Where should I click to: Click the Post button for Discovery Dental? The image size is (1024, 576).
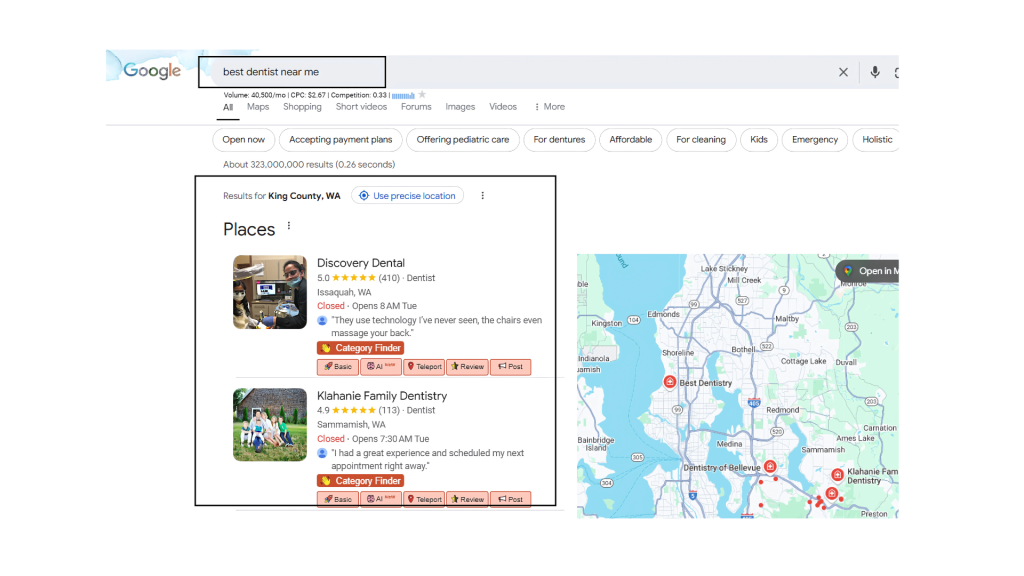coord(510,366)
